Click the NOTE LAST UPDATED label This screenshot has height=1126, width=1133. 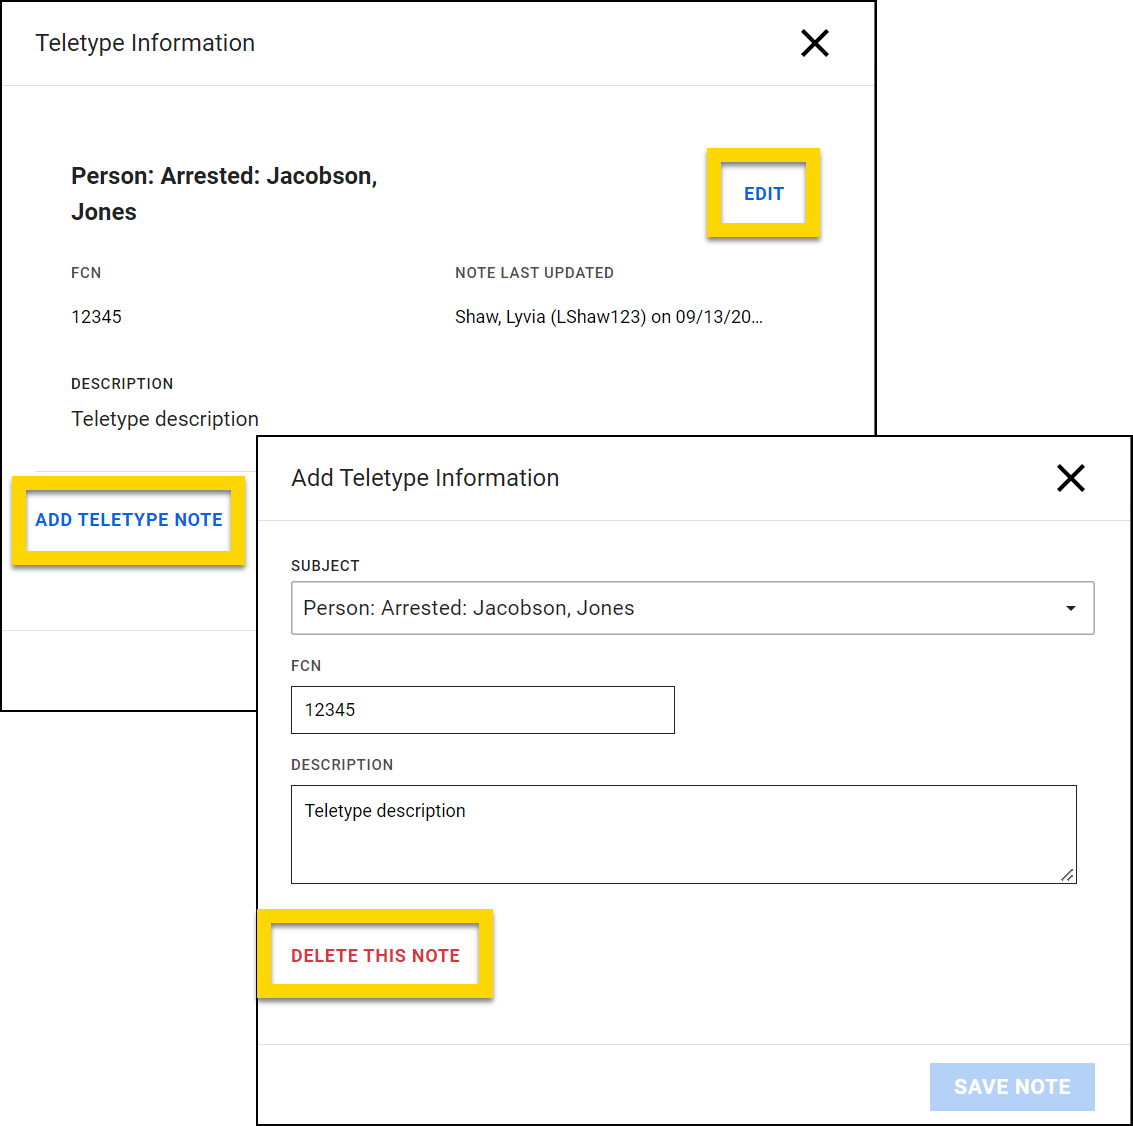point(534,272)
